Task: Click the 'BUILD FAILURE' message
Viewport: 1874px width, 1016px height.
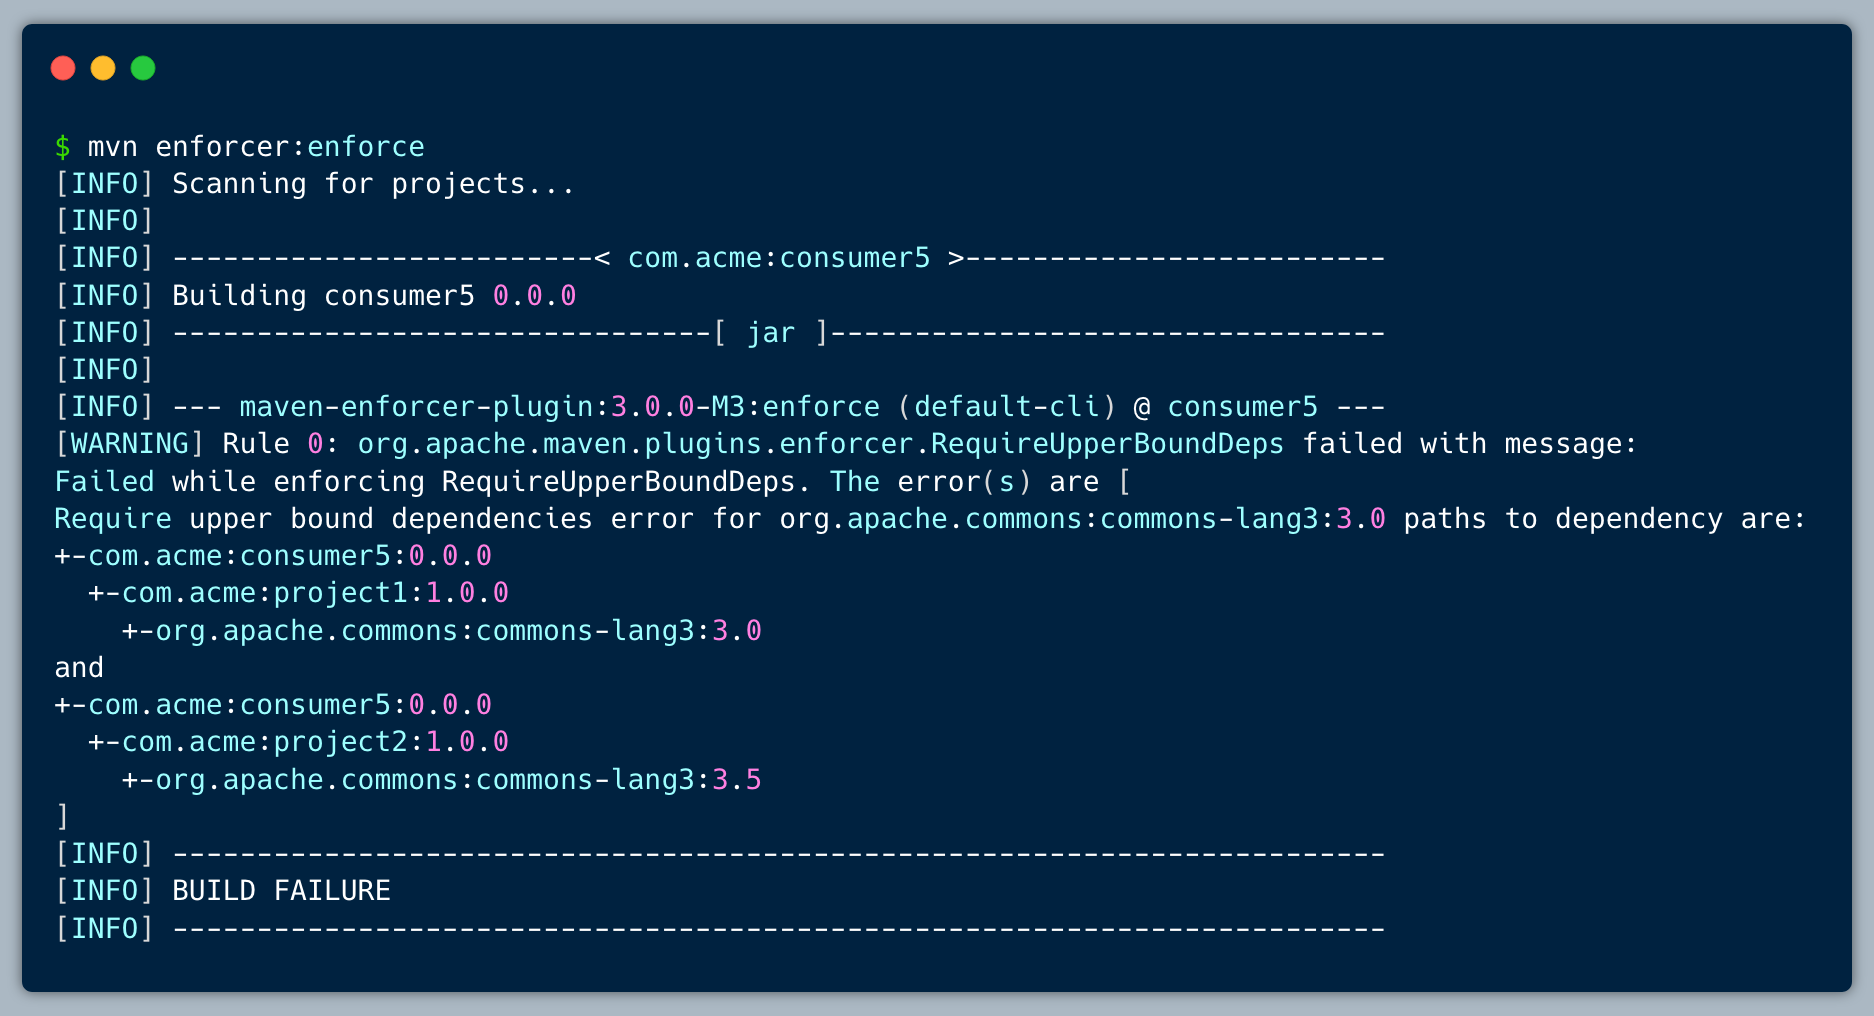Action: tap(281, 891)
